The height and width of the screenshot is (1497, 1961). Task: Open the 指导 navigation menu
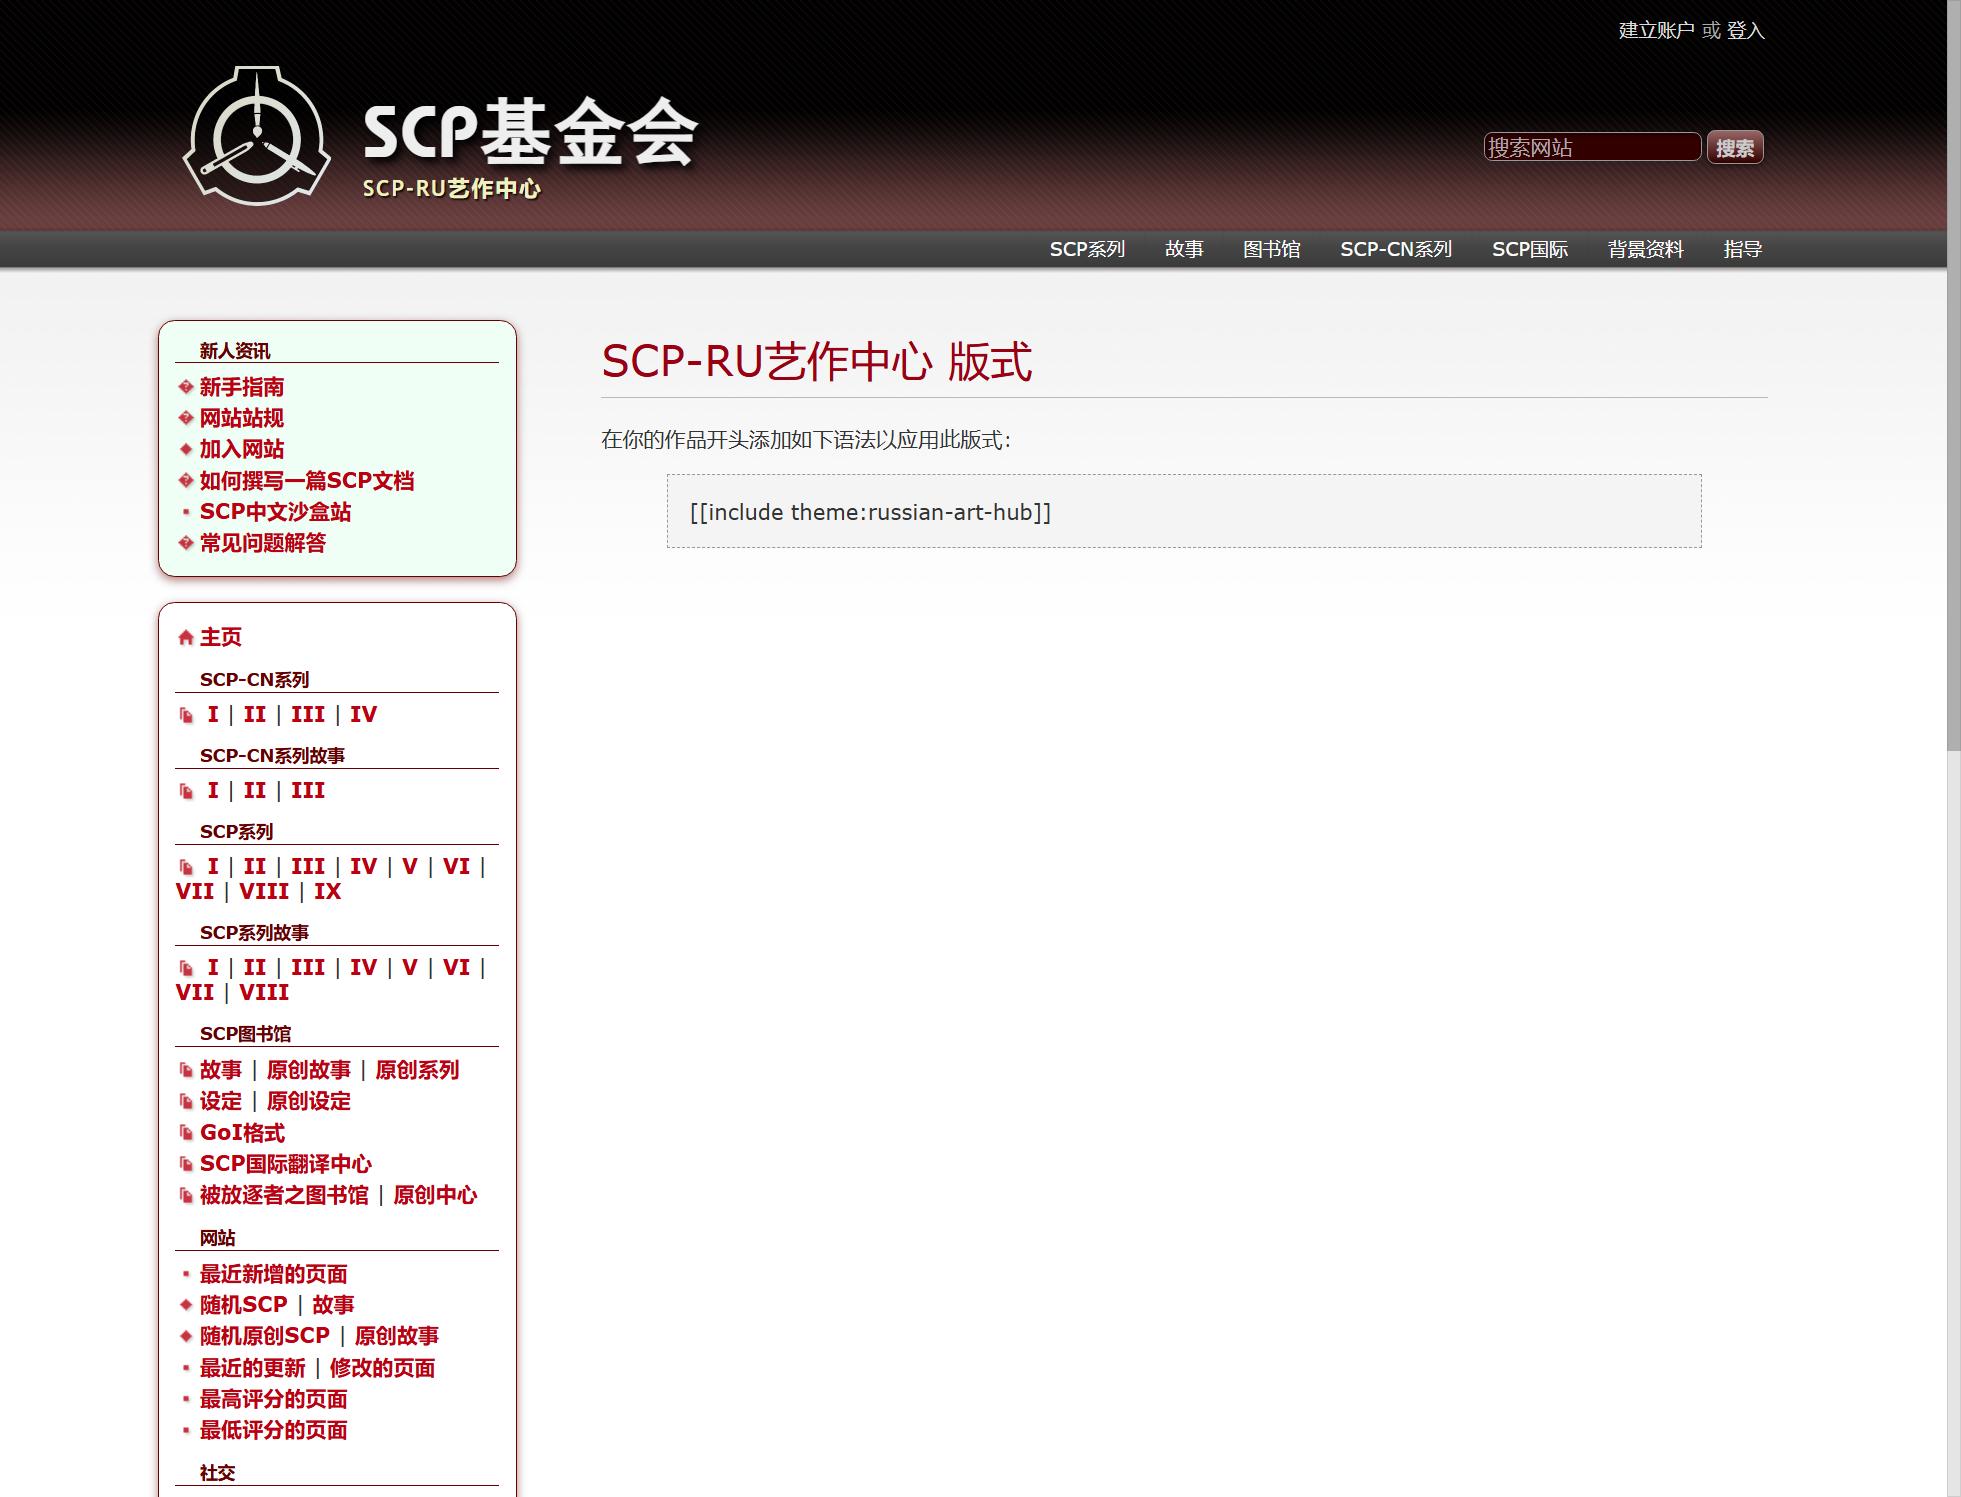(1742, 249)
